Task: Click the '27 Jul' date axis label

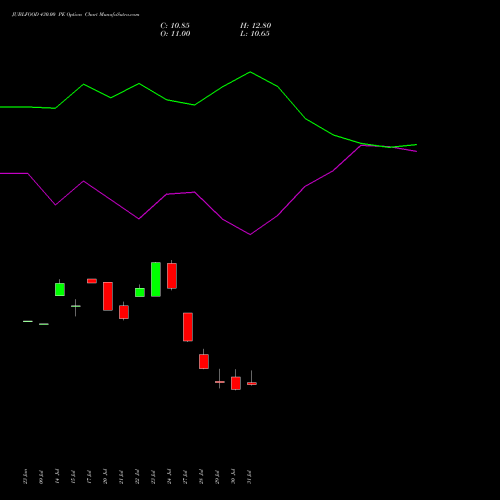Action: pos(185,477)
